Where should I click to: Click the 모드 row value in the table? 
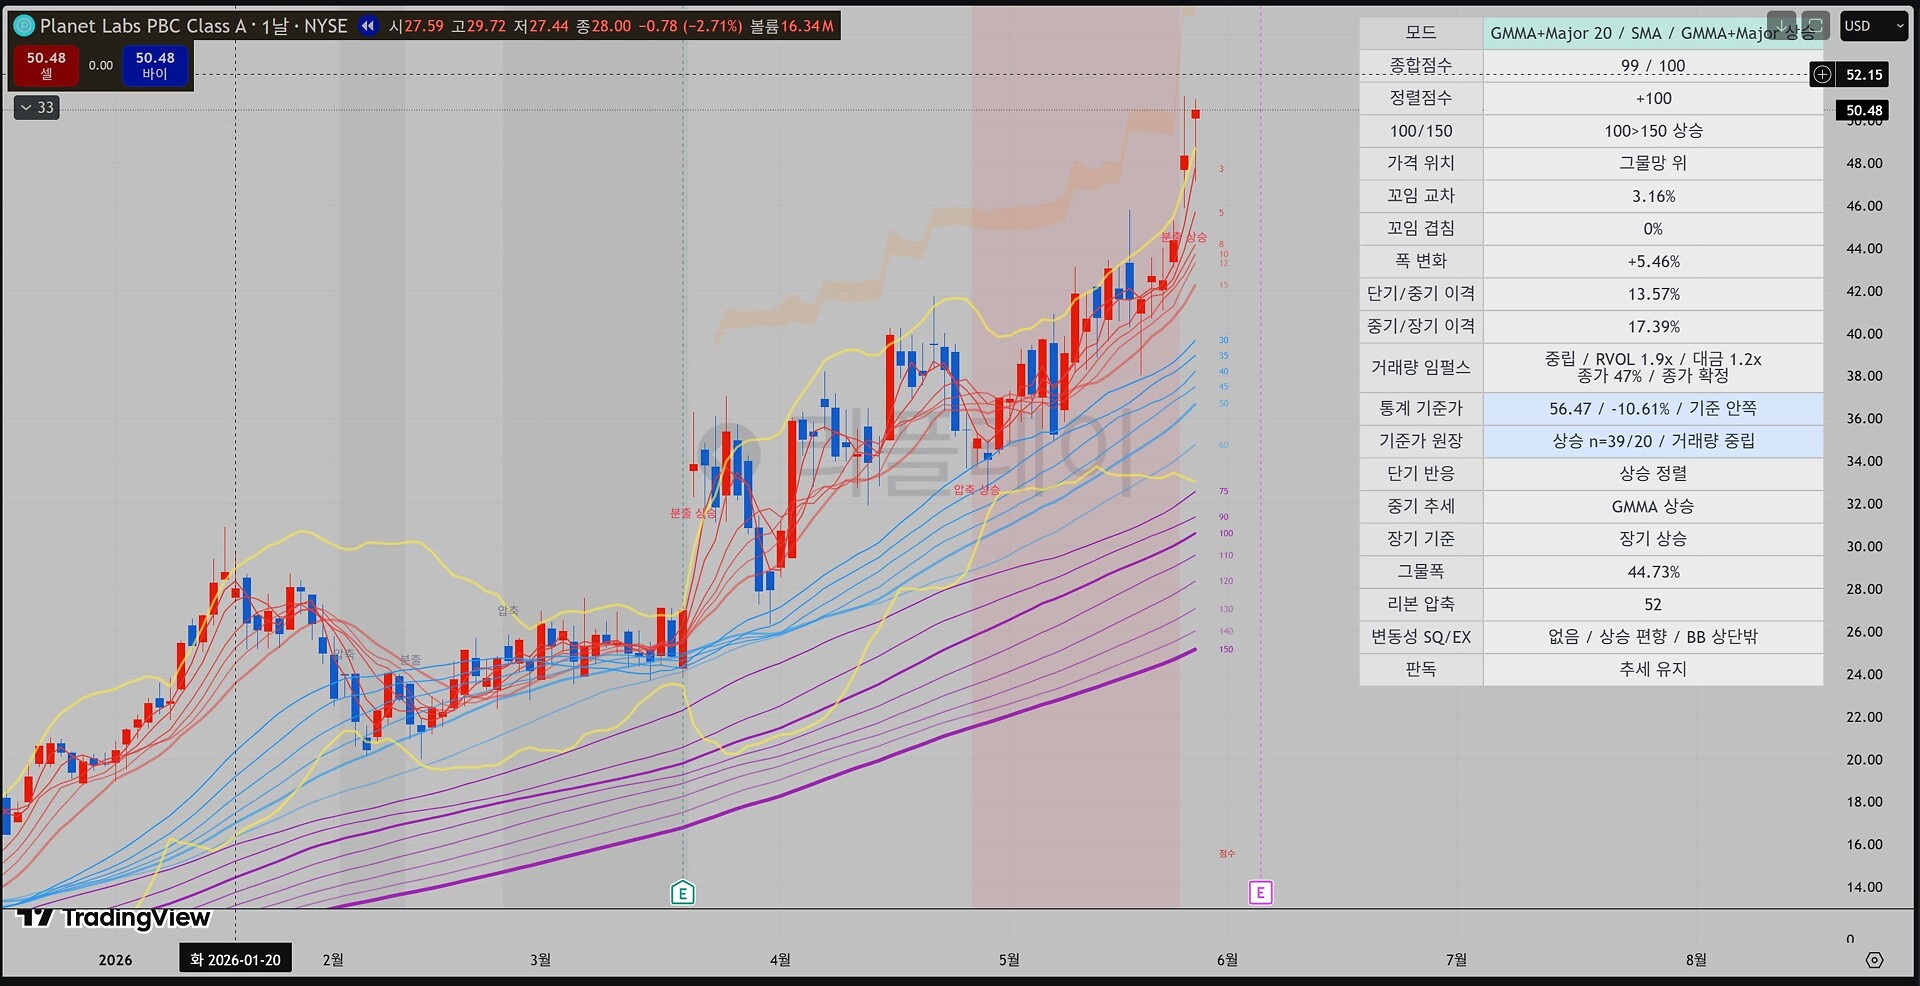click(1652, 33)
